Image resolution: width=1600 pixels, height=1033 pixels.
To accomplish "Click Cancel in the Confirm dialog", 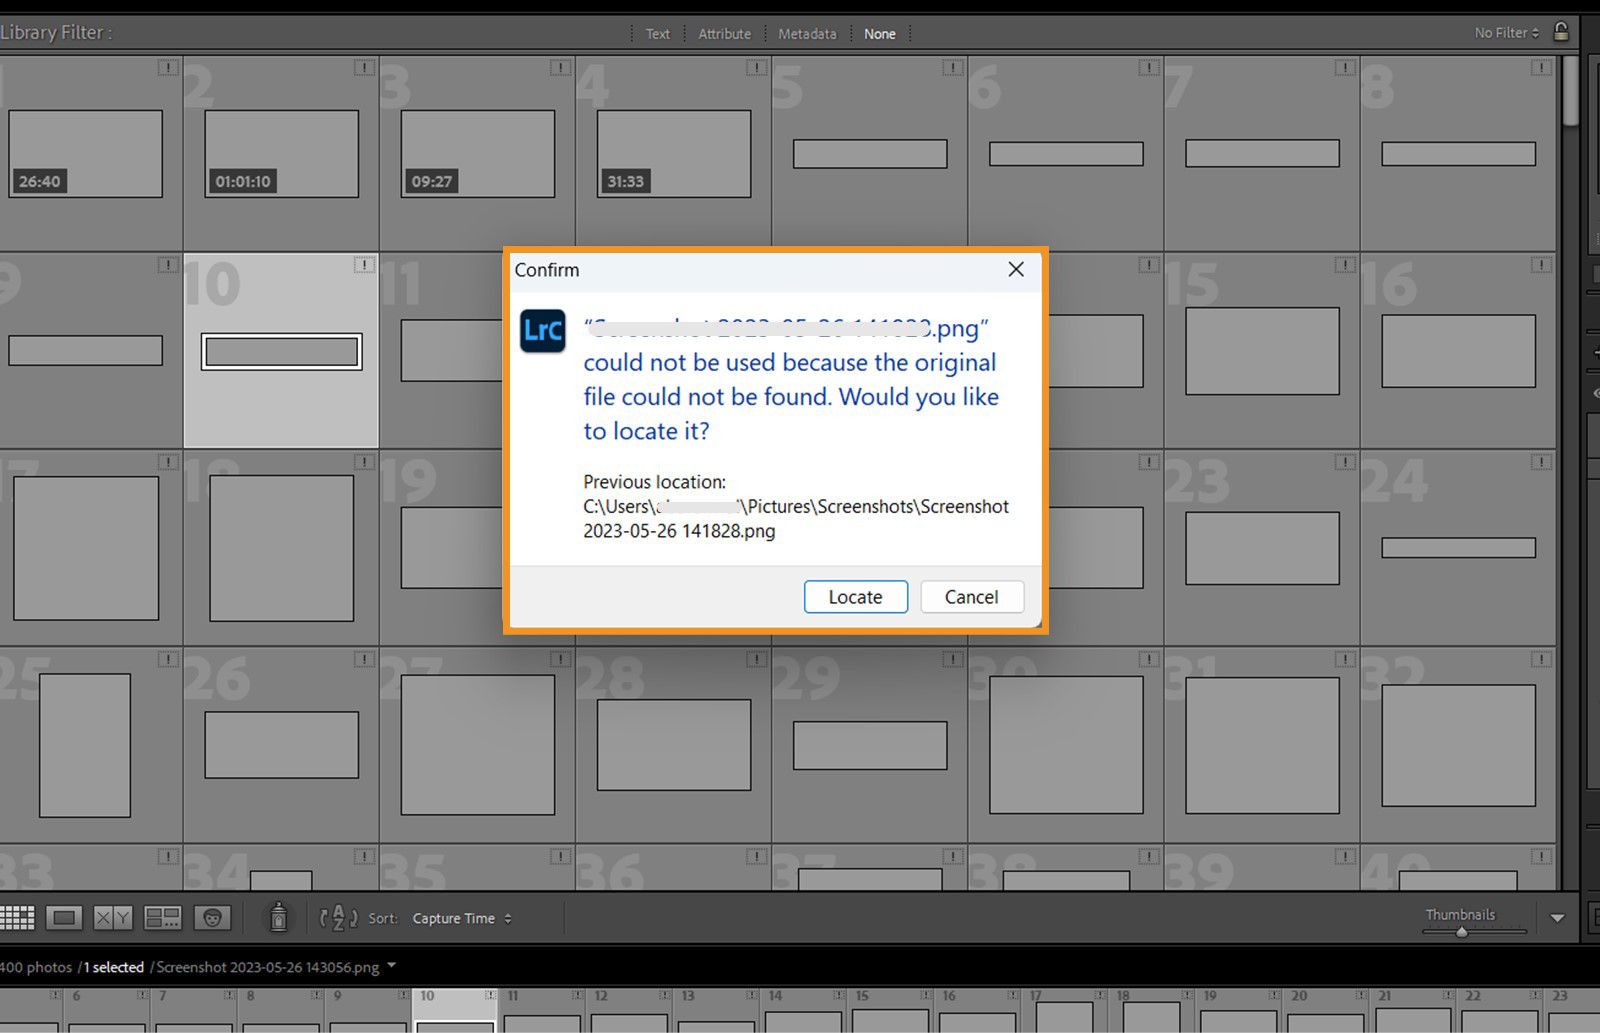I will pyautogui.click(x=972, y=597).
